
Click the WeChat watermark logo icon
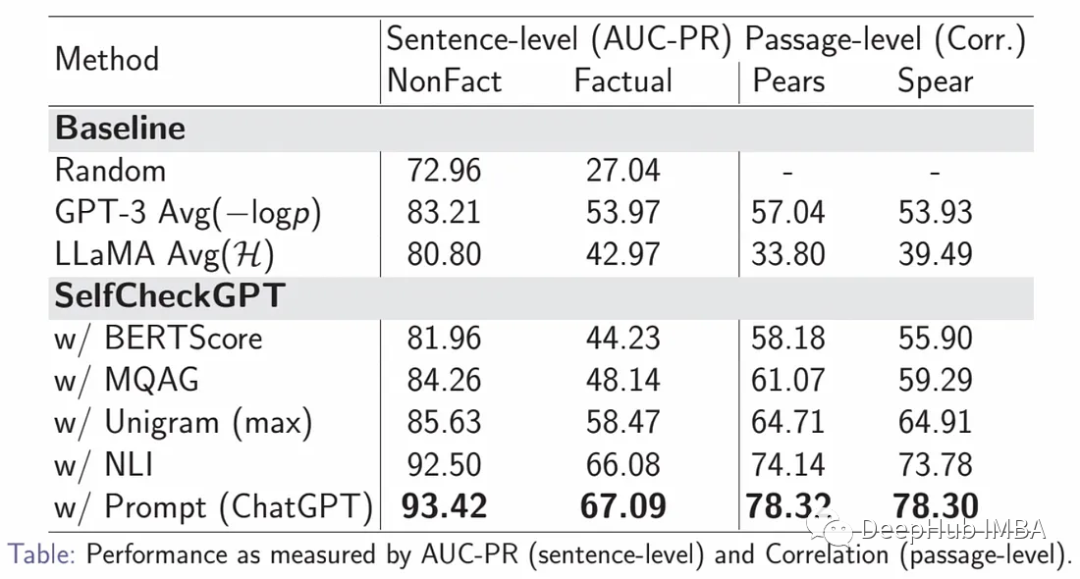click(831, 528)
